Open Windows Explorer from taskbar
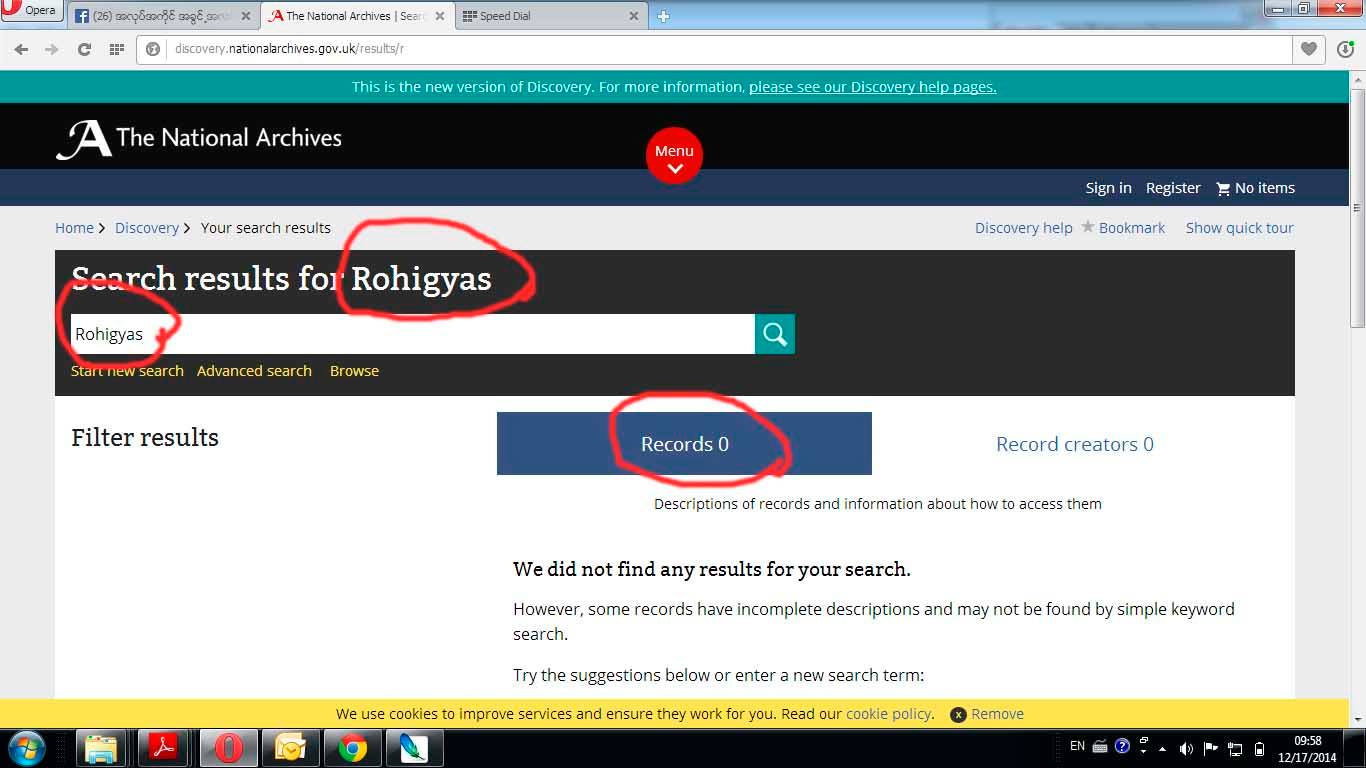Image resolution: width=1366 pixels, height=768 pixels. 101,748
